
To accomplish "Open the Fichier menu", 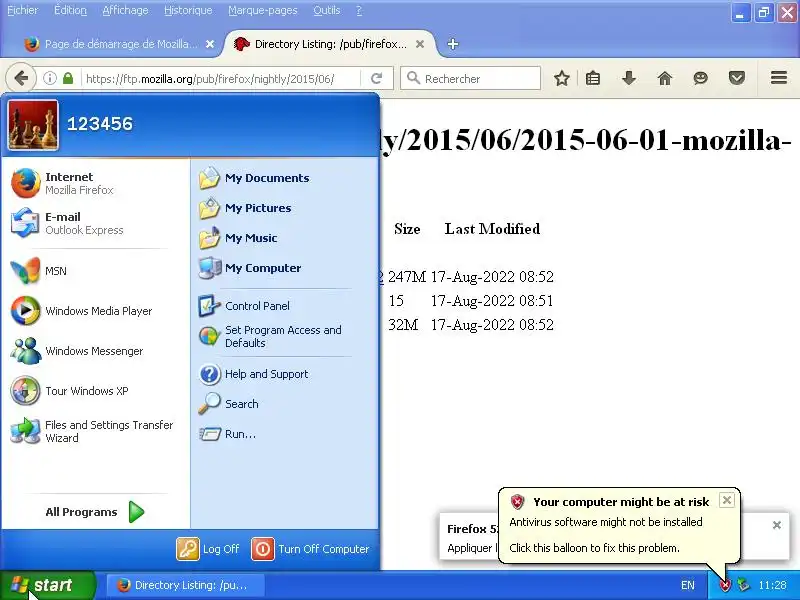I will point(22,10).
